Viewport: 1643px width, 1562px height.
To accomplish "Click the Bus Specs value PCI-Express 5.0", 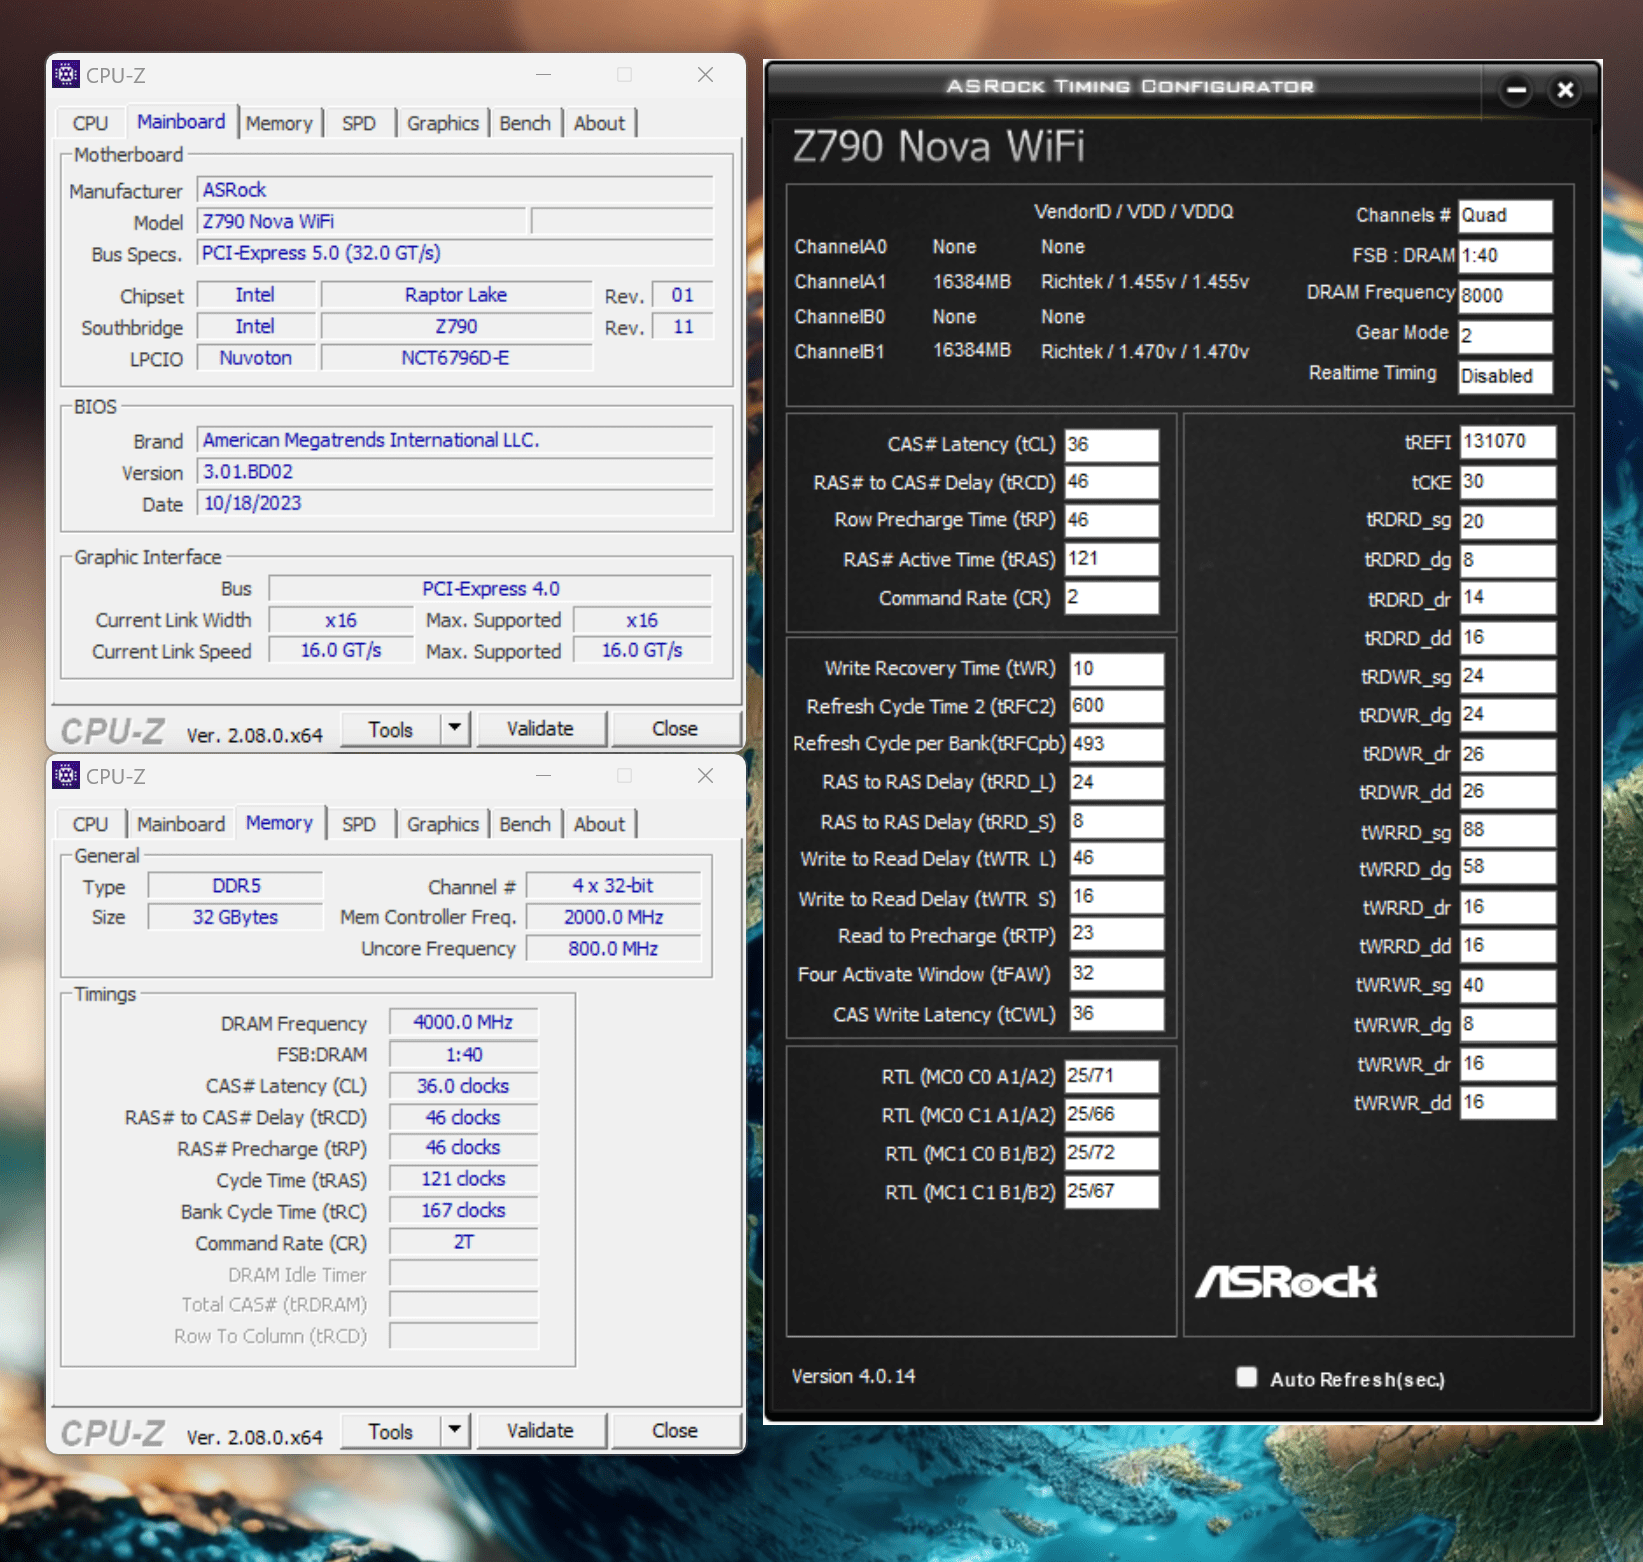I will [x=455, y=253].
